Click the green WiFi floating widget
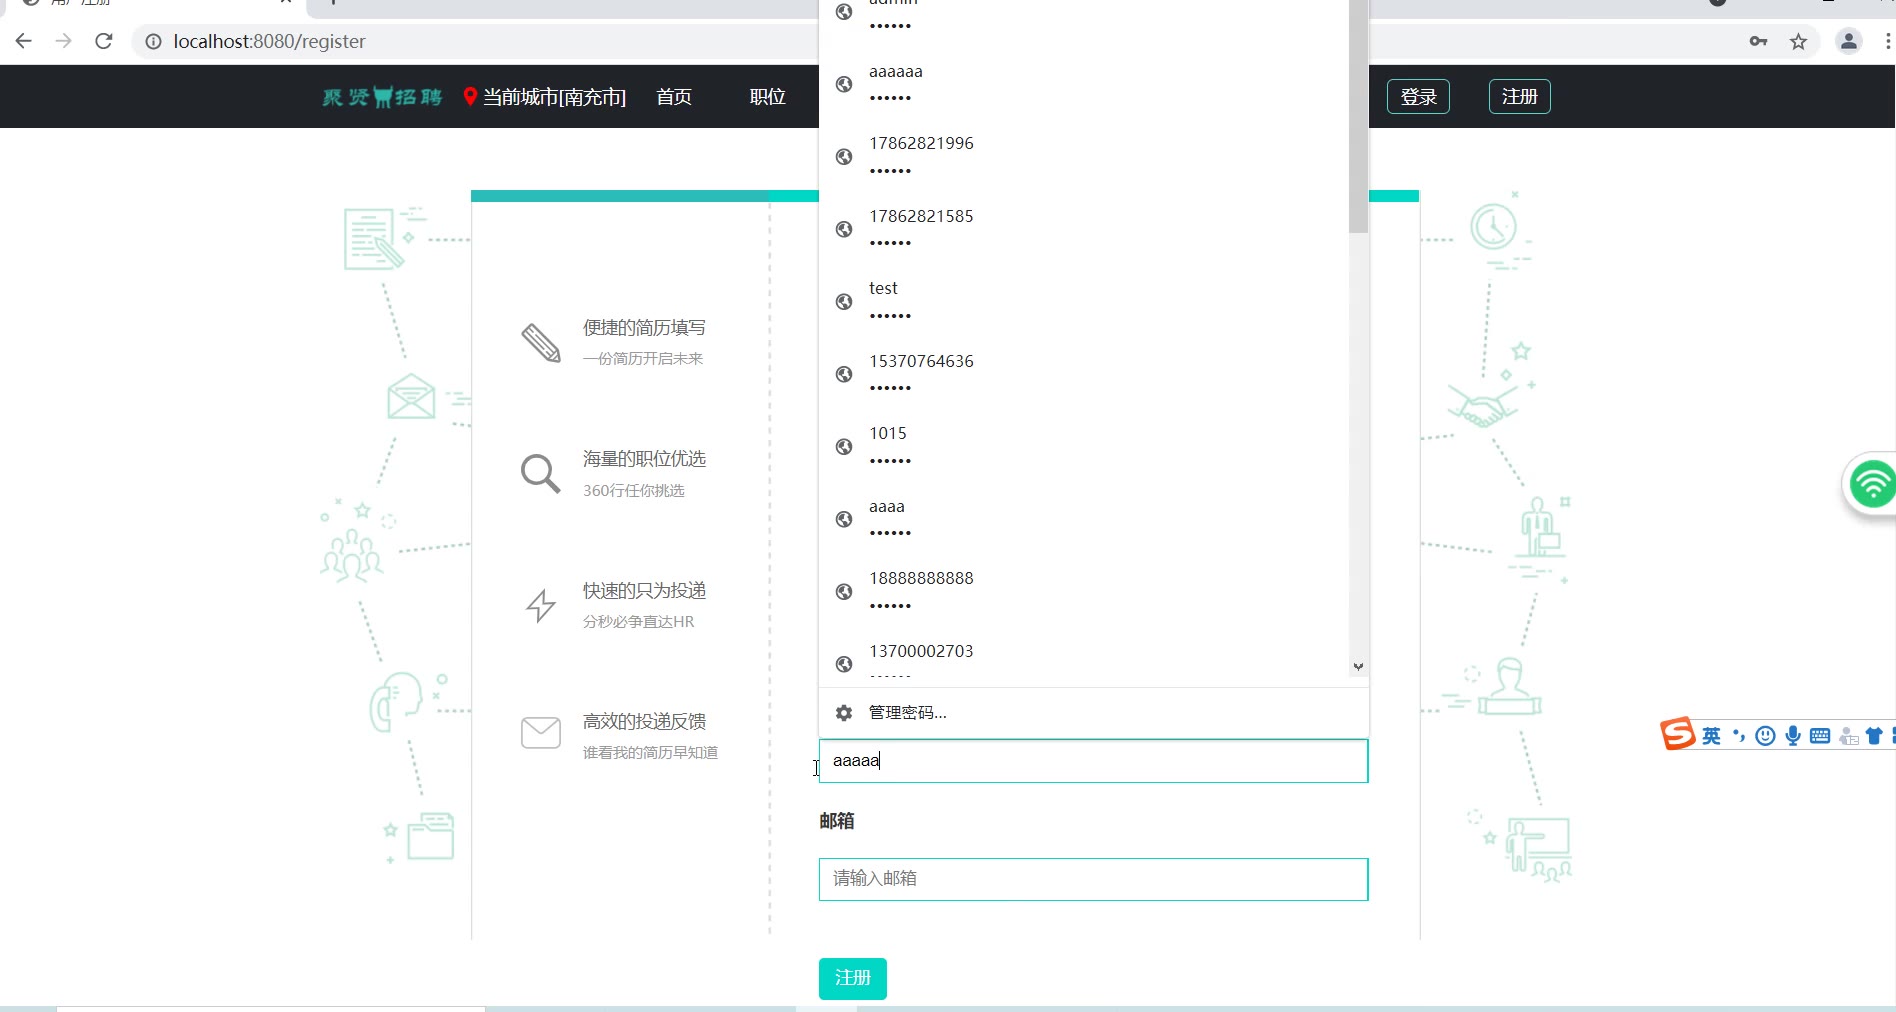 coord(1870,485)
